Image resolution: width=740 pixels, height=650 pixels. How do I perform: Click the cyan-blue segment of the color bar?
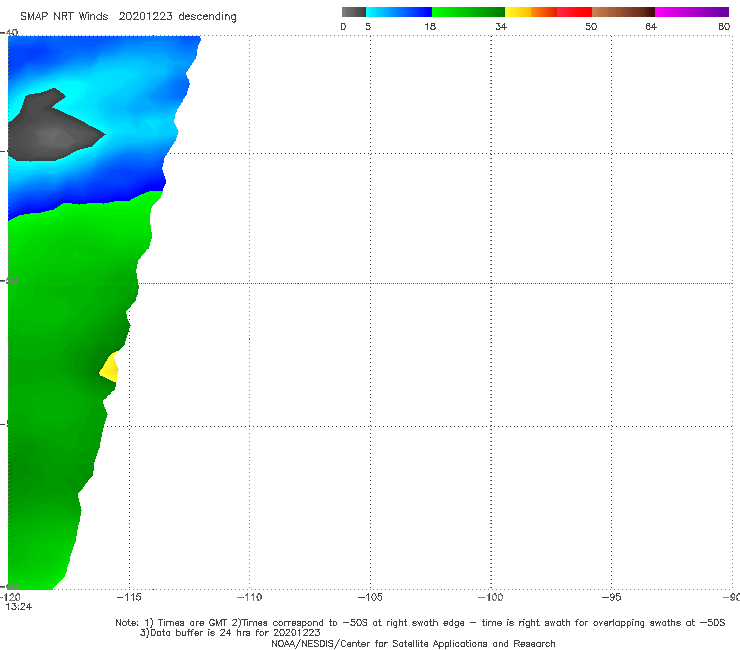[x=399, y=12]
